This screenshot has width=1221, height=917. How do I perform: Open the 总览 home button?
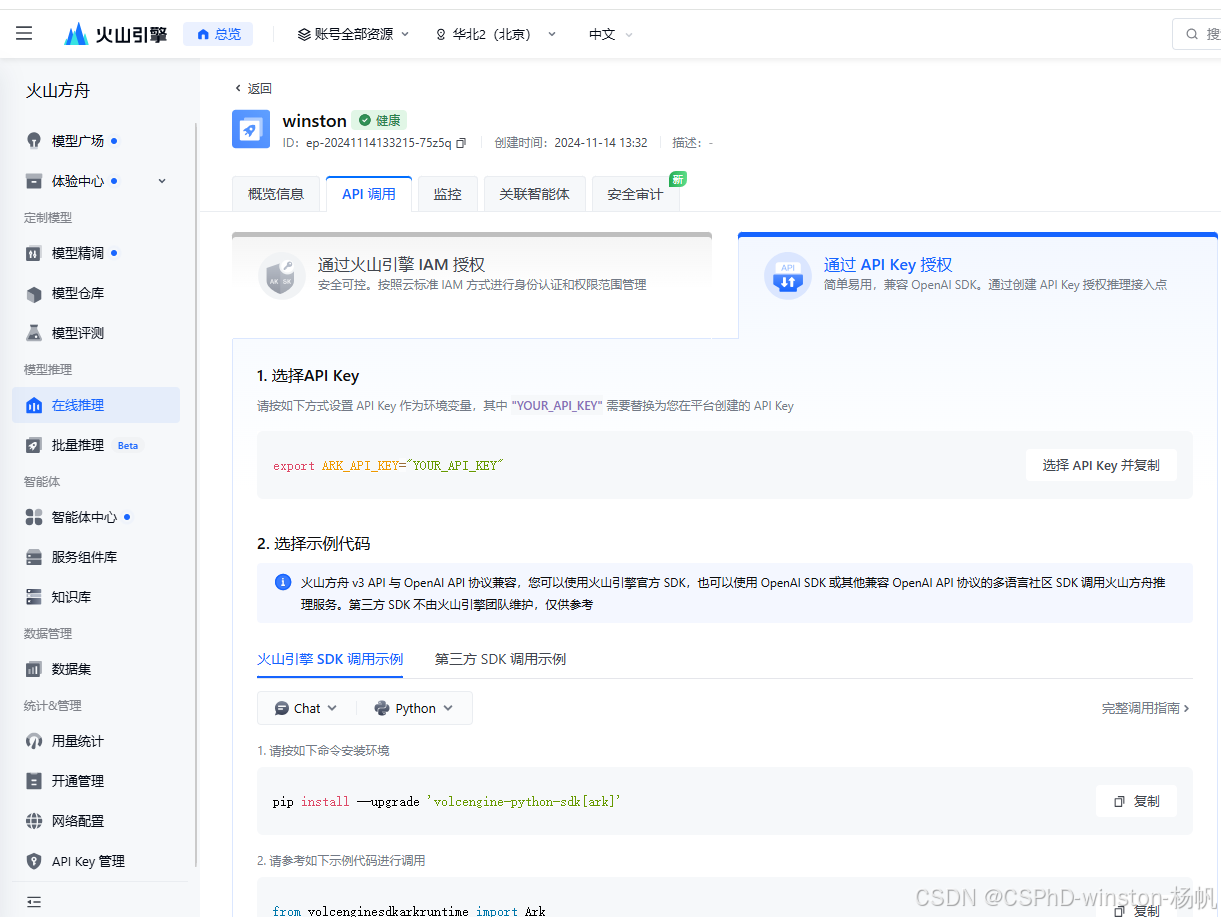tap(218, 34)
